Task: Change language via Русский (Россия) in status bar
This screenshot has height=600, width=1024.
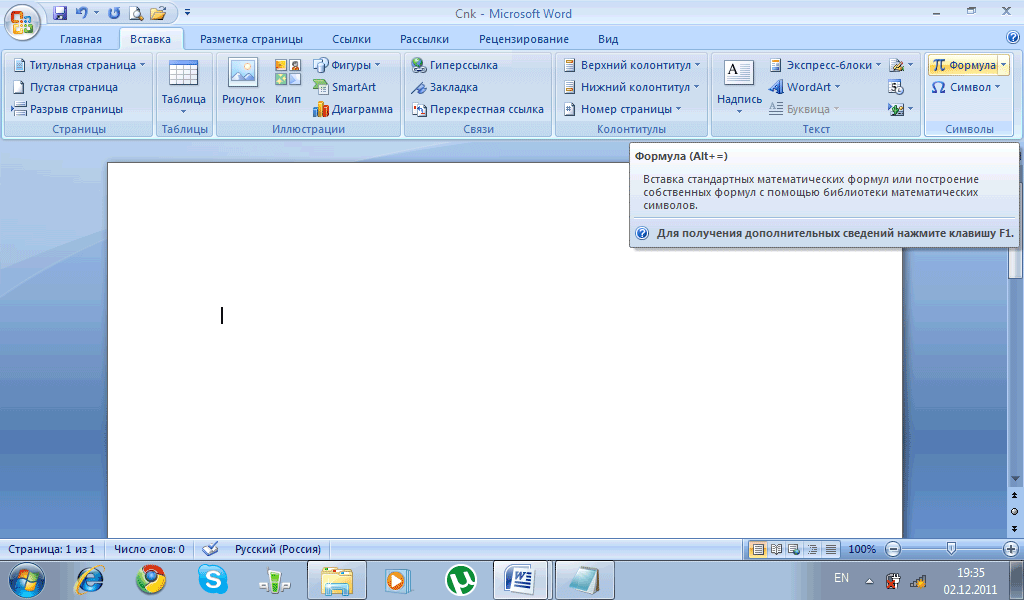Action: click(x=278, y=549)
